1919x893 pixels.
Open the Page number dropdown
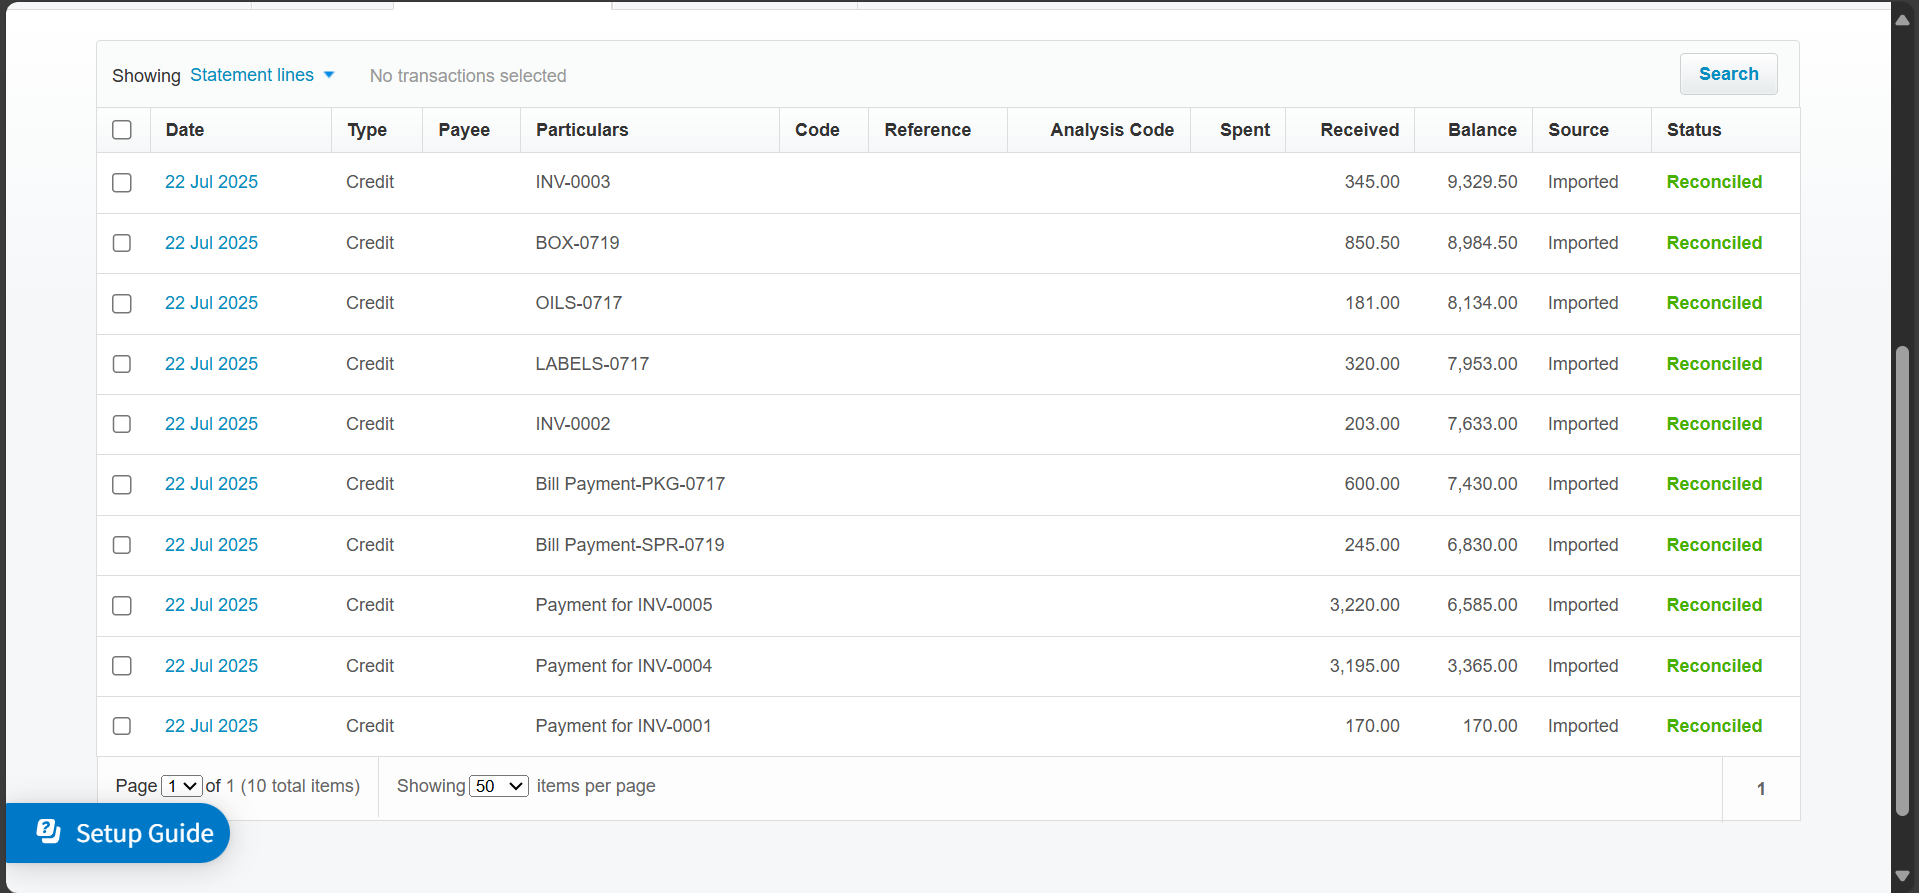pos(182,786)
